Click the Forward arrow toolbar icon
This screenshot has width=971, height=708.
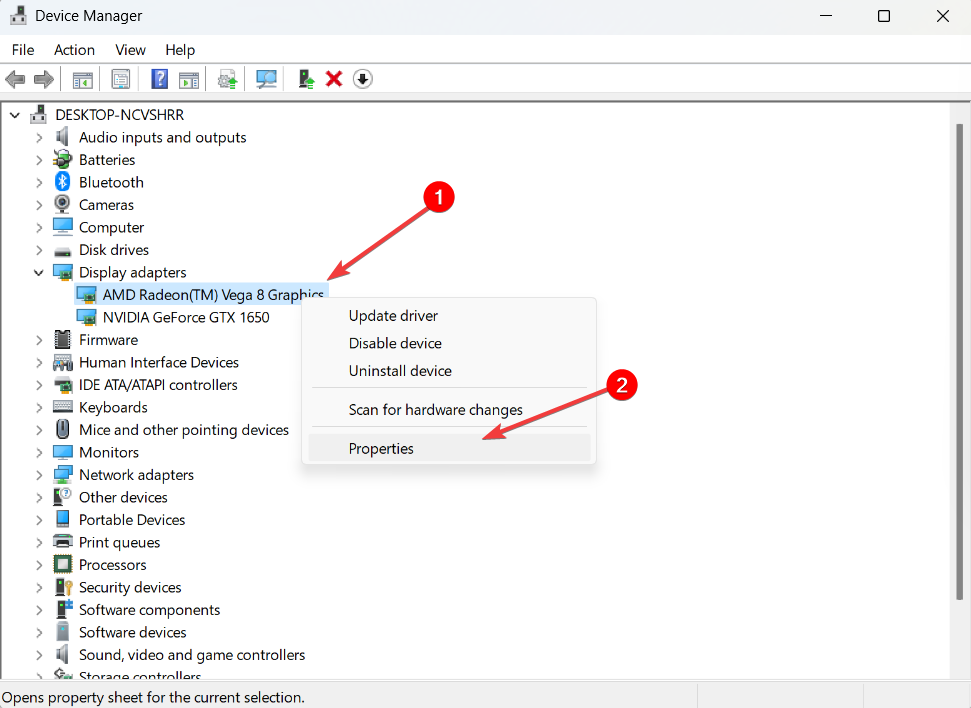click(x=43, y=79)
